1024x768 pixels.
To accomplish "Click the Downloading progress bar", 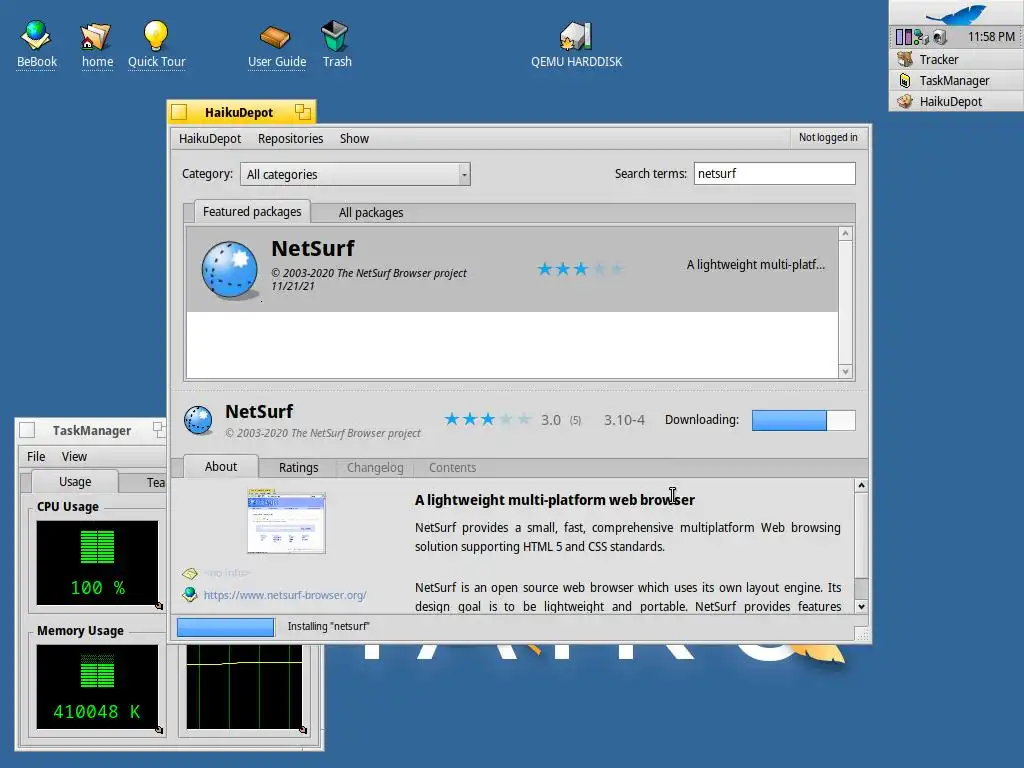I will (x=803, y=420).
